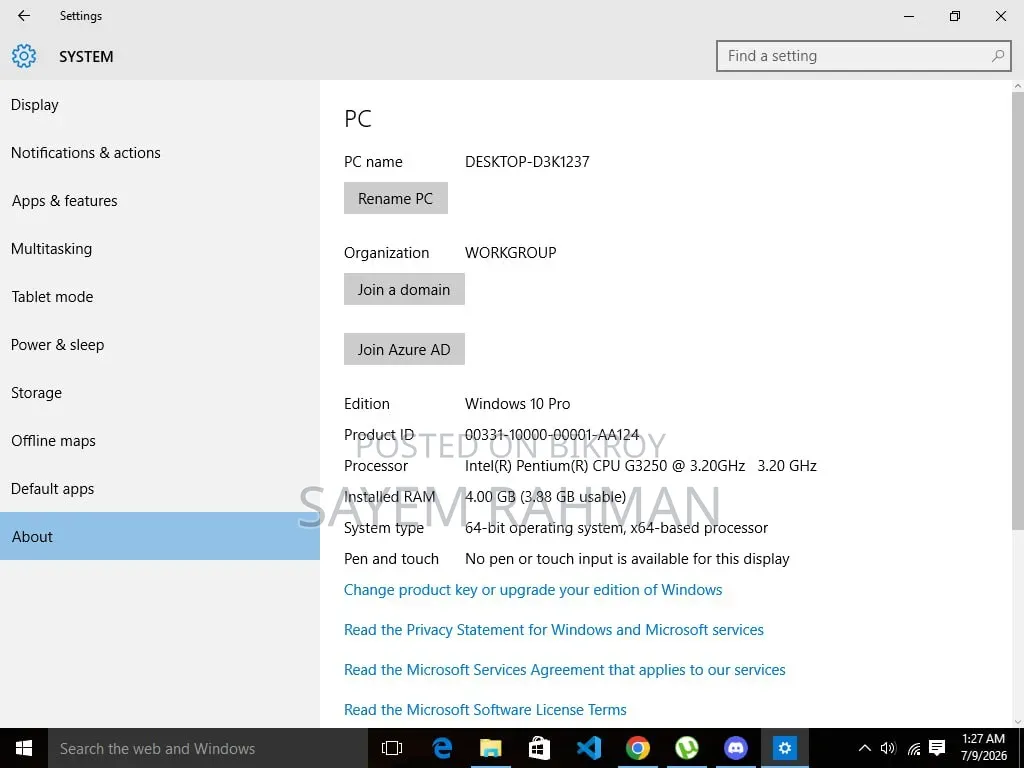The height and width of the screenshot is (768, 1024).
Task: Click the Settings taskbar icon
Action: click(784, 748)
